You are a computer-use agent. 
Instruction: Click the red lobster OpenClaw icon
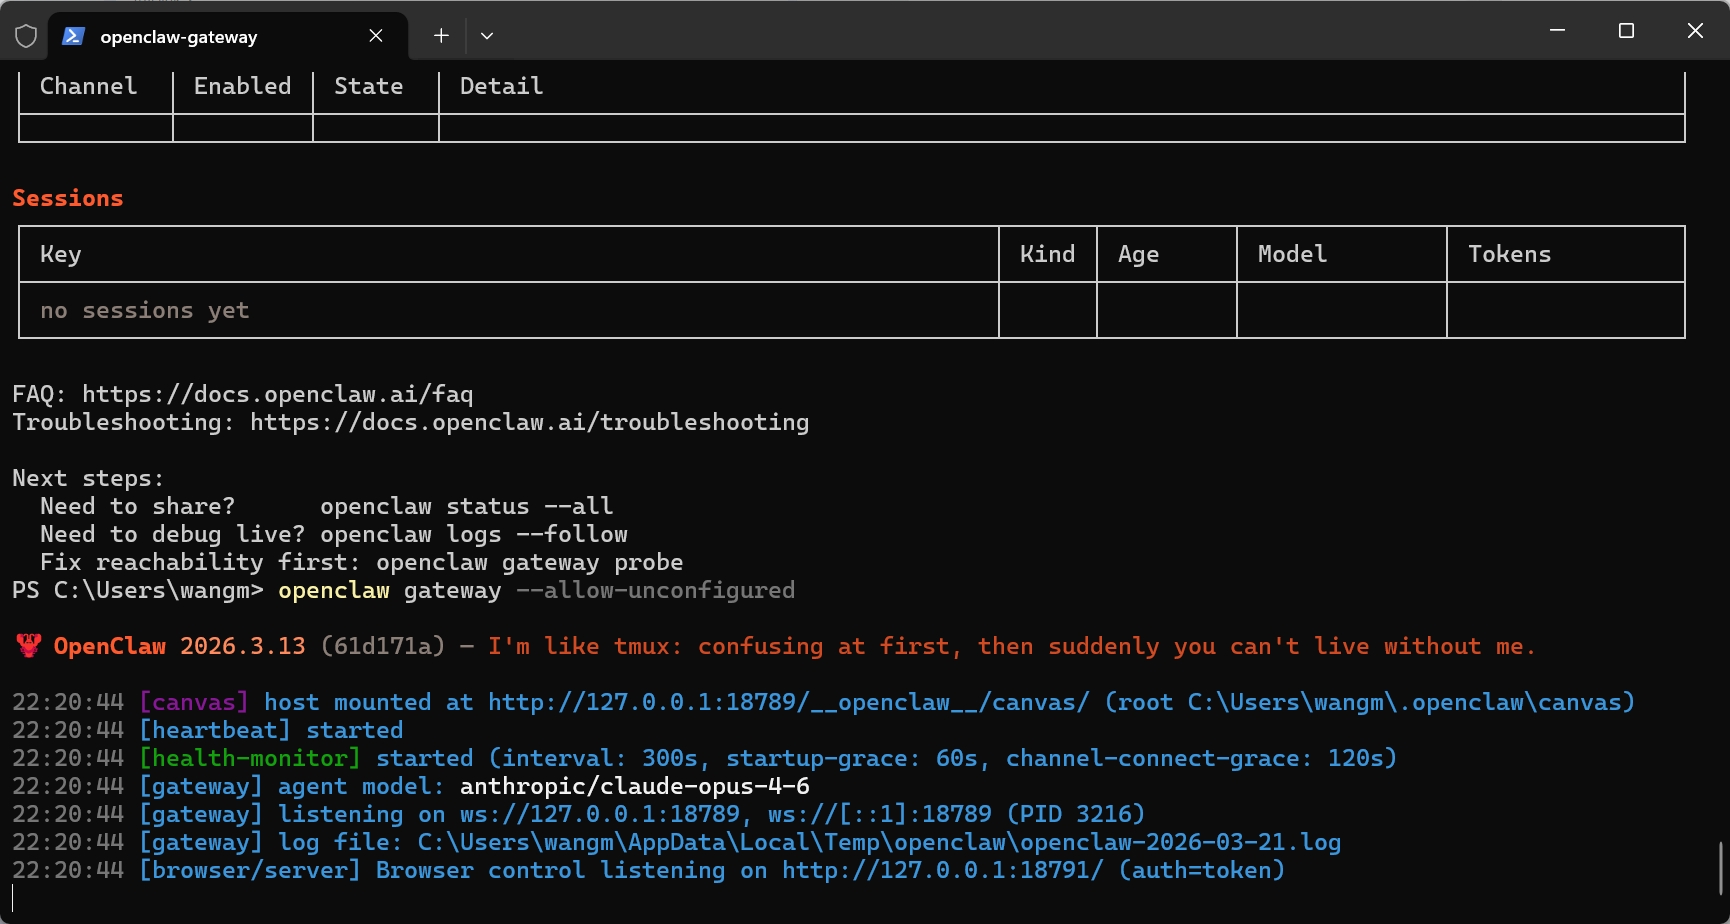(x=29, y=646)
